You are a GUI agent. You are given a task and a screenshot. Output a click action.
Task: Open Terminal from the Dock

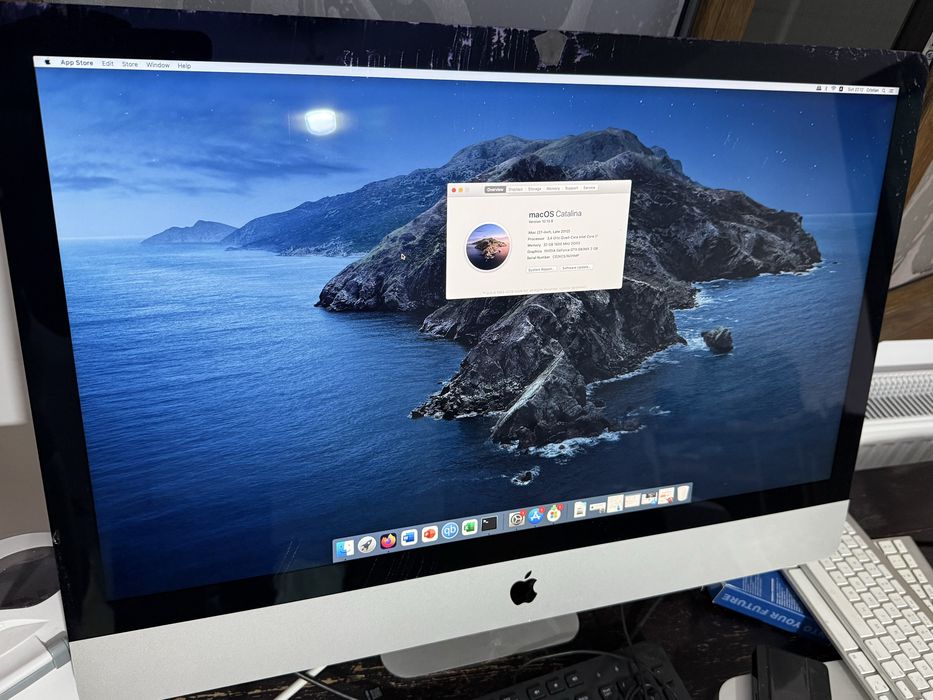tap(489, 524)
